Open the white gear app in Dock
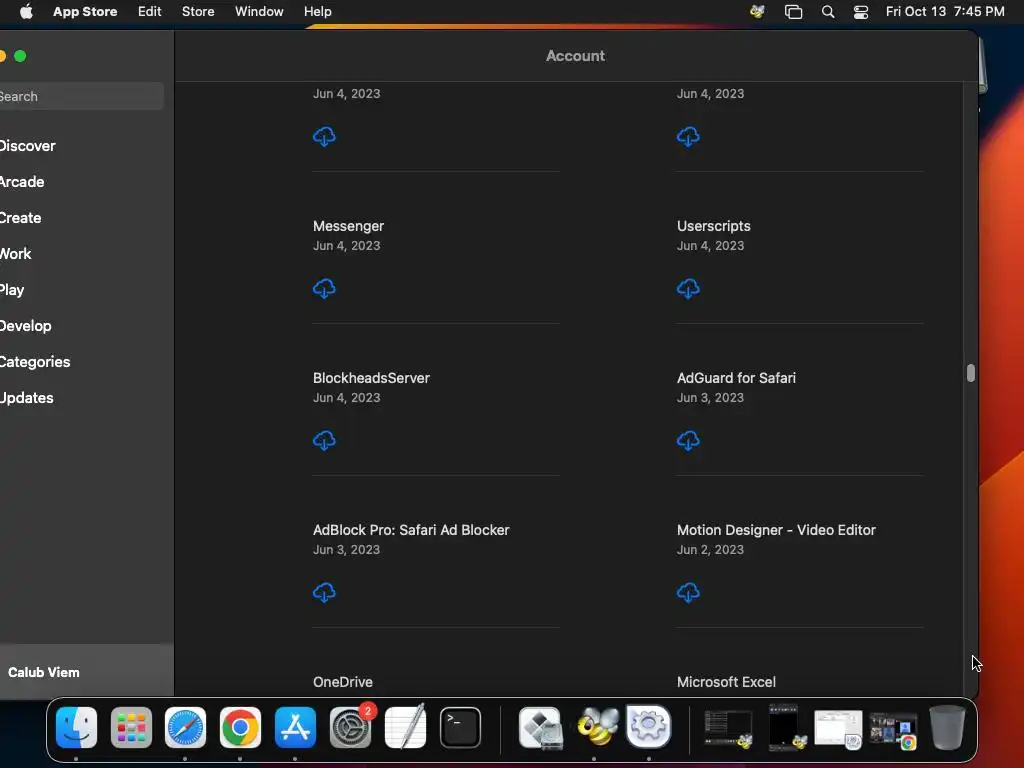 (648, 726)
